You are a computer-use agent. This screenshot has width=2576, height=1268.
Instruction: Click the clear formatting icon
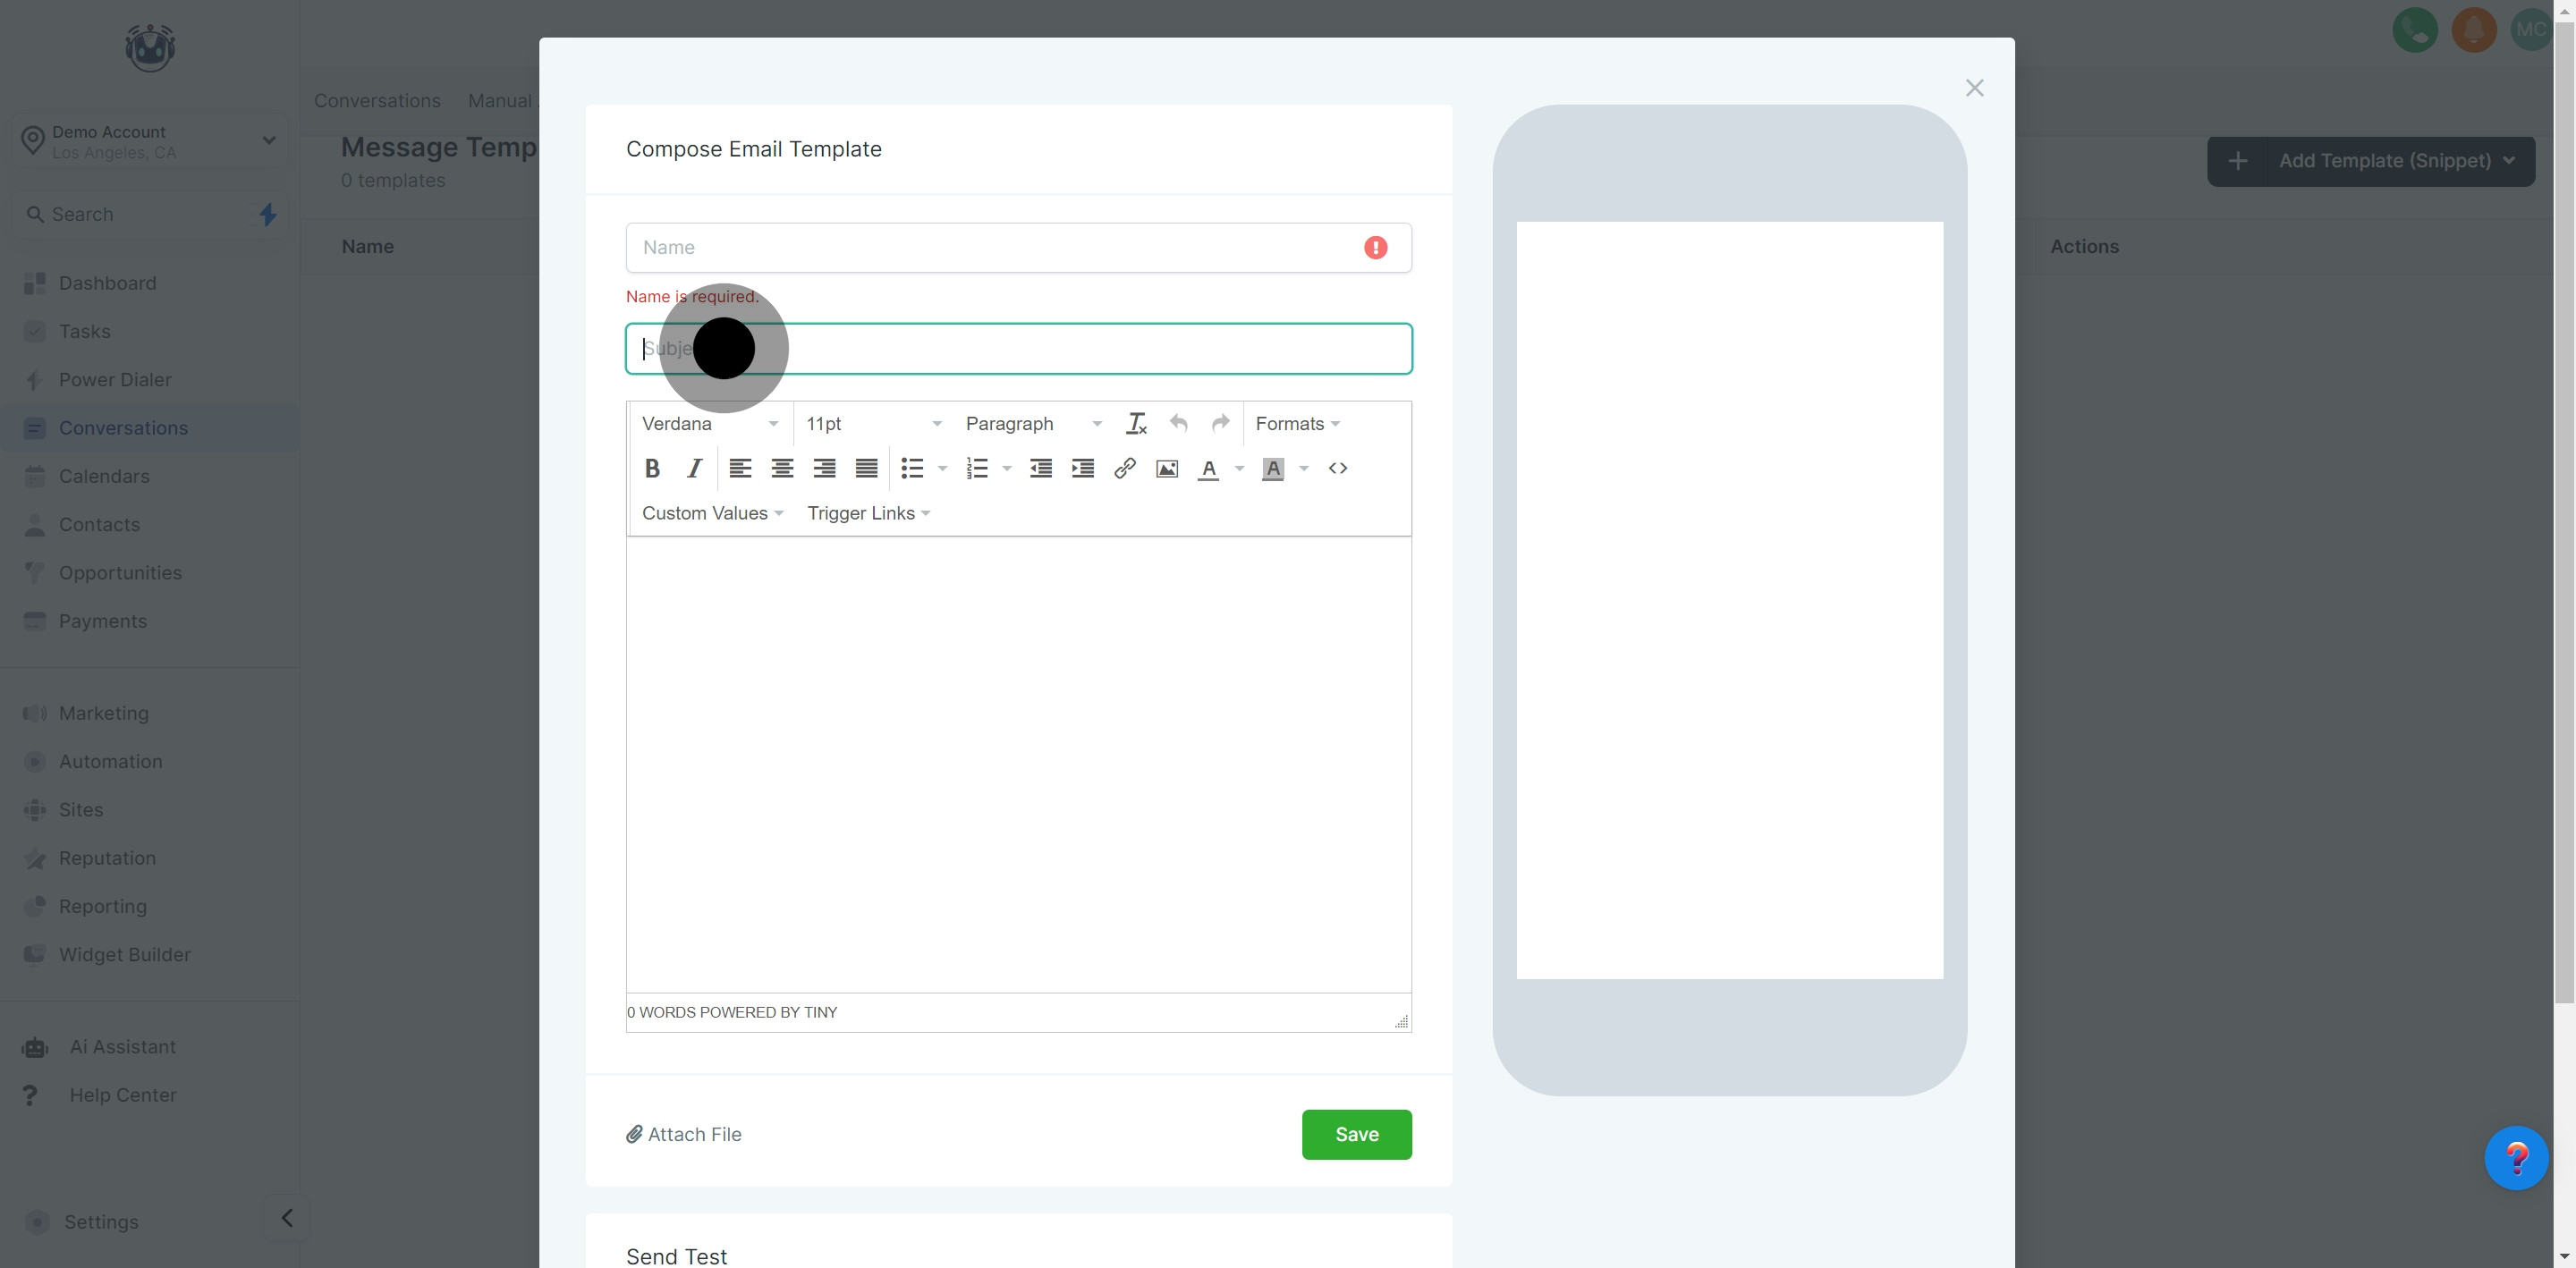pyautogui.click(x=1136, y=424)
